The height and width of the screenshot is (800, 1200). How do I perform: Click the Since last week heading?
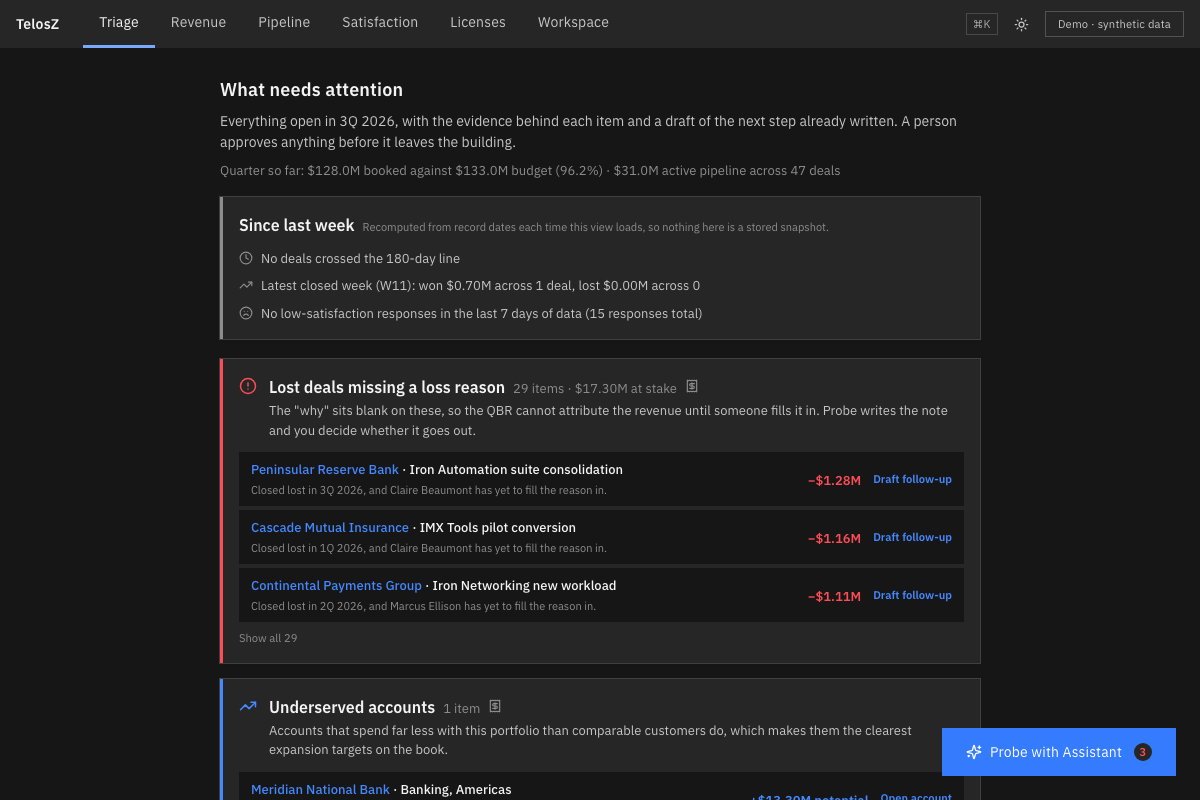pos(297,226)
